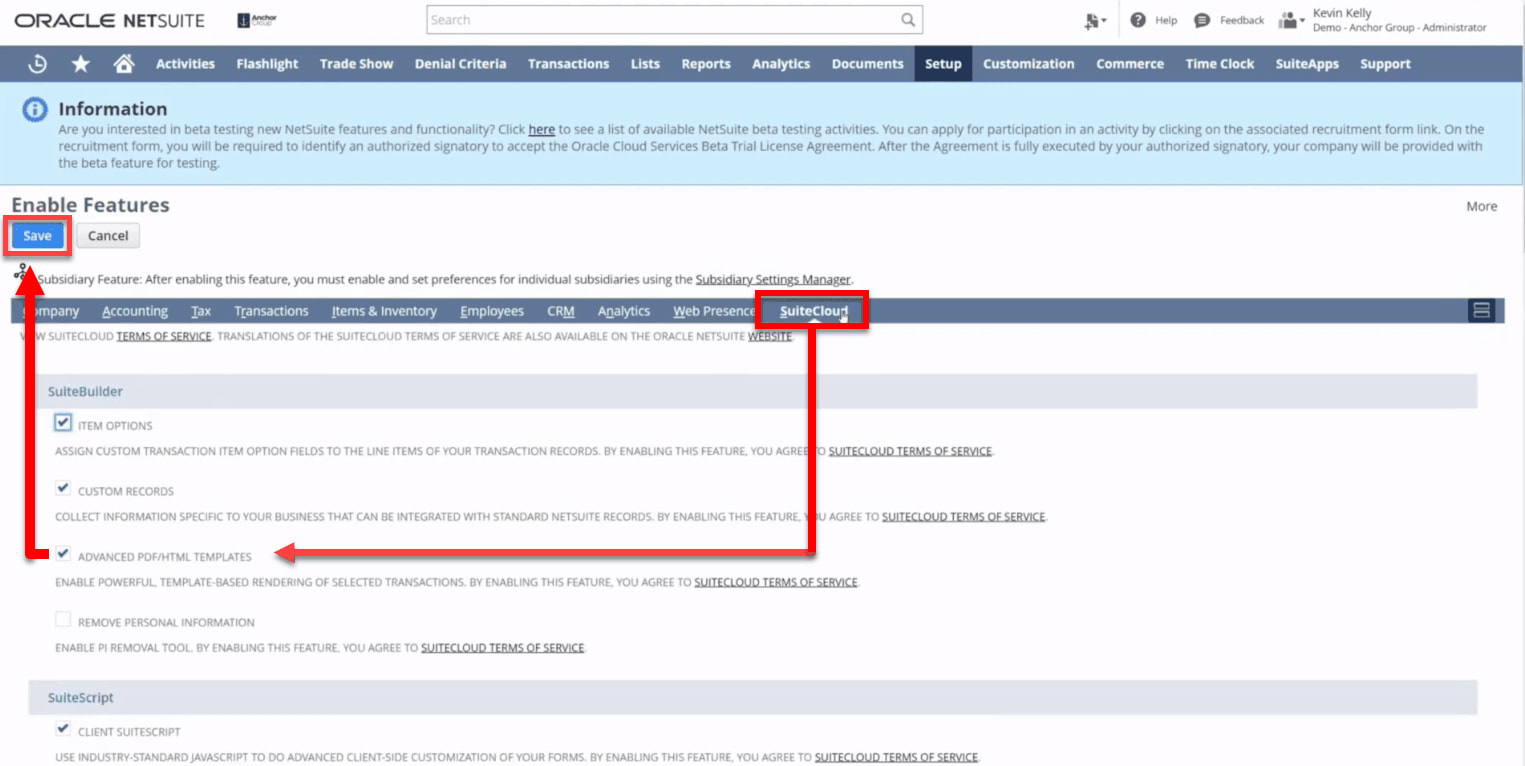Image resolution: width=1525 pixels, height=766 pixels.
Task: Switch to the Analytics feature subtab
Action: (x=624, y=311)
